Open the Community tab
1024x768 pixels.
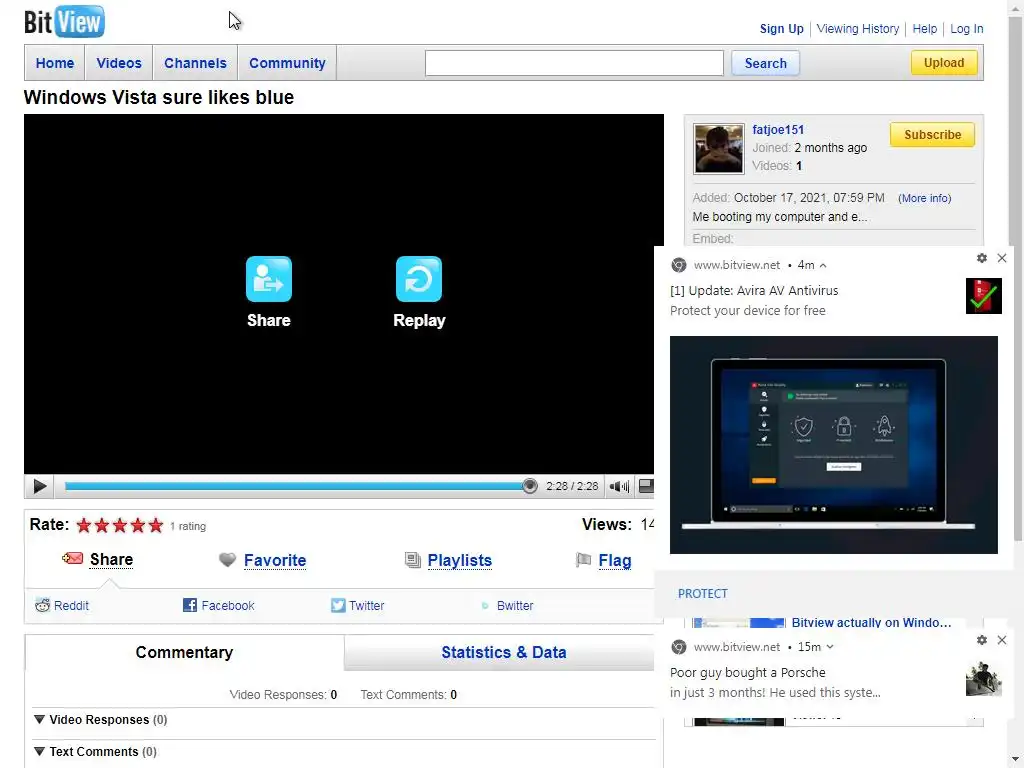(287, 63)
